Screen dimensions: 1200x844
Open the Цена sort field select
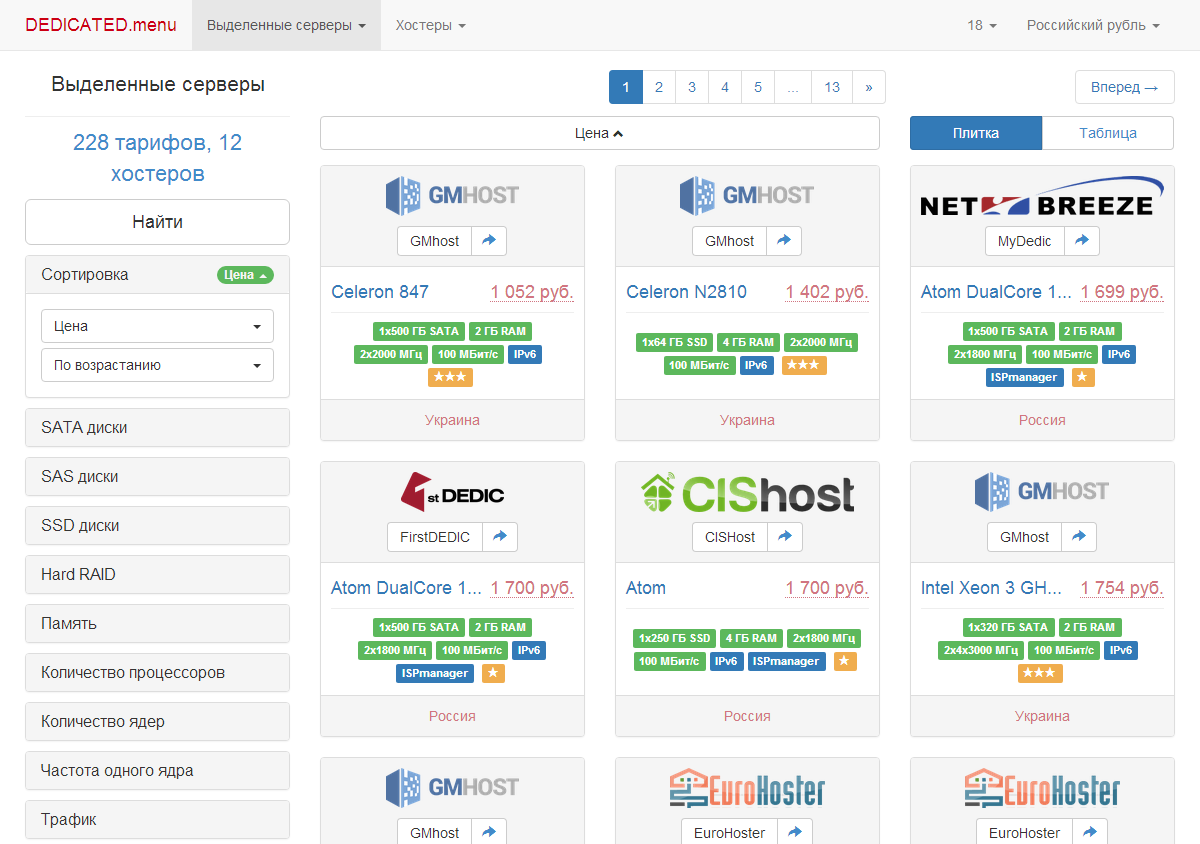click(x=157, y=326)
